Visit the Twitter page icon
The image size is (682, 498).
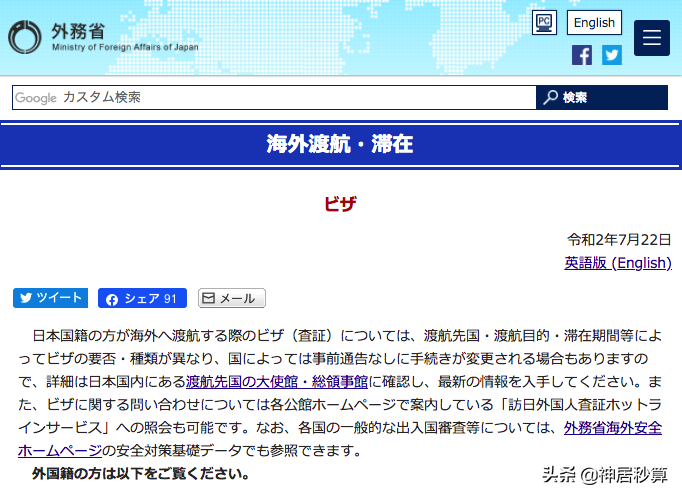click(612, 55)
